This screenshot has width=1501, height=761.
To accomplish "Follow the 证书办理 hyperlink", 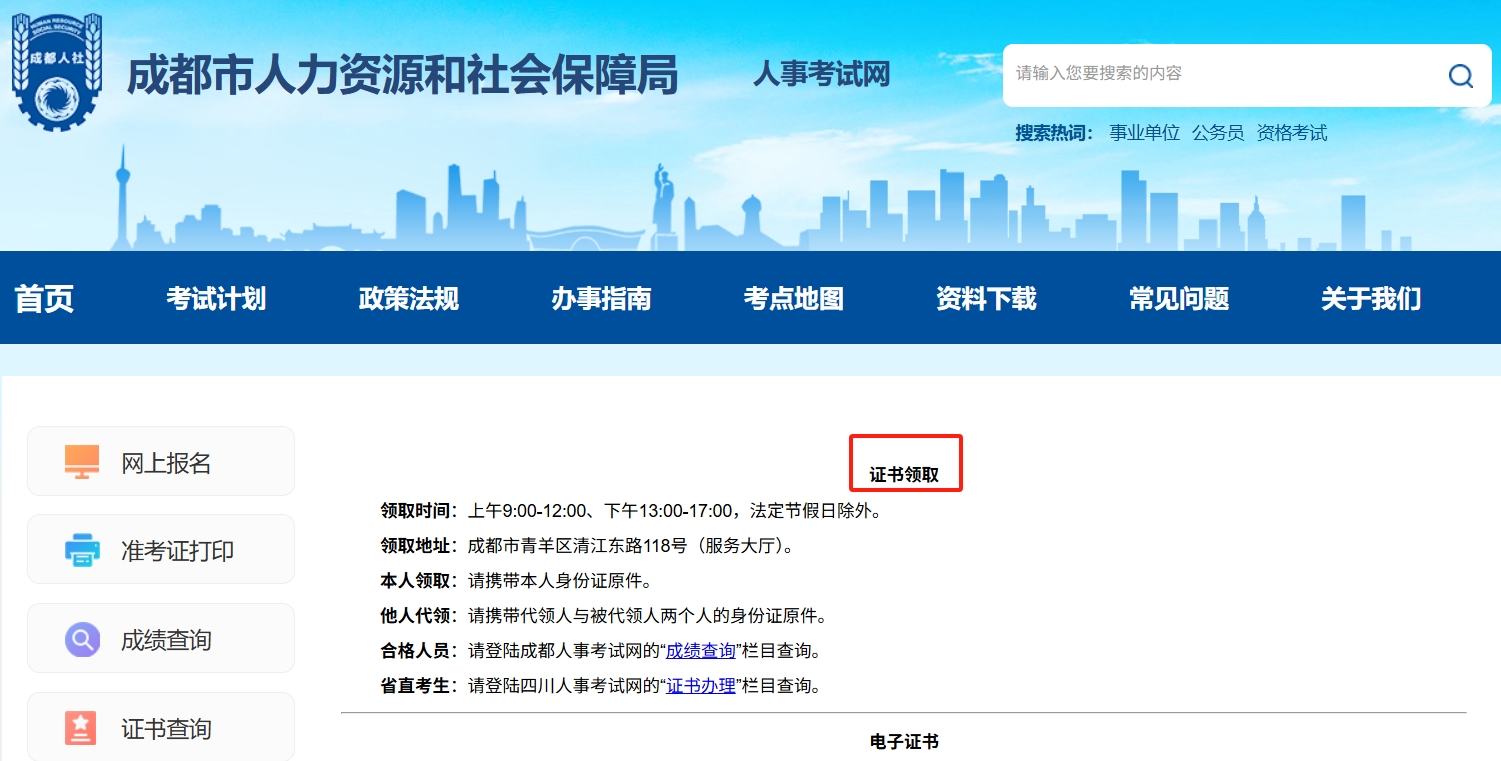I will [701, 686].
